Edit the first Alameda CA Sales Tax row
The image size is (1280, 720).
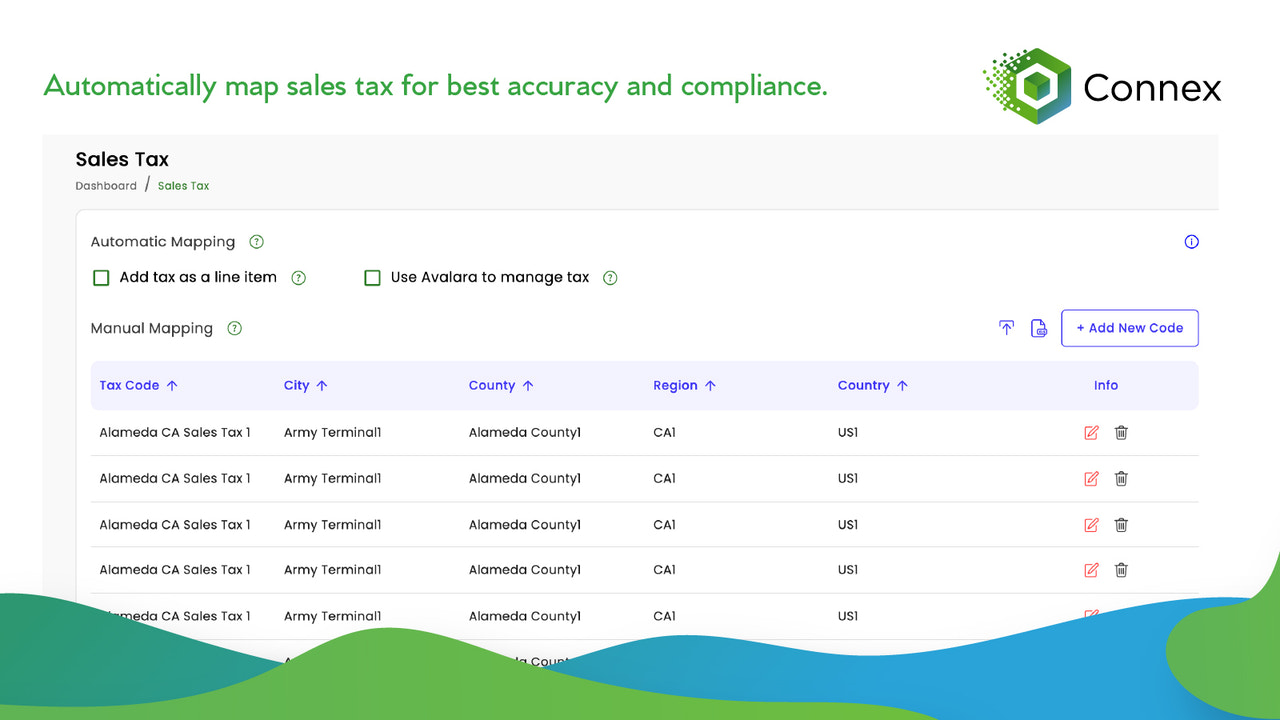point(1091,432)
